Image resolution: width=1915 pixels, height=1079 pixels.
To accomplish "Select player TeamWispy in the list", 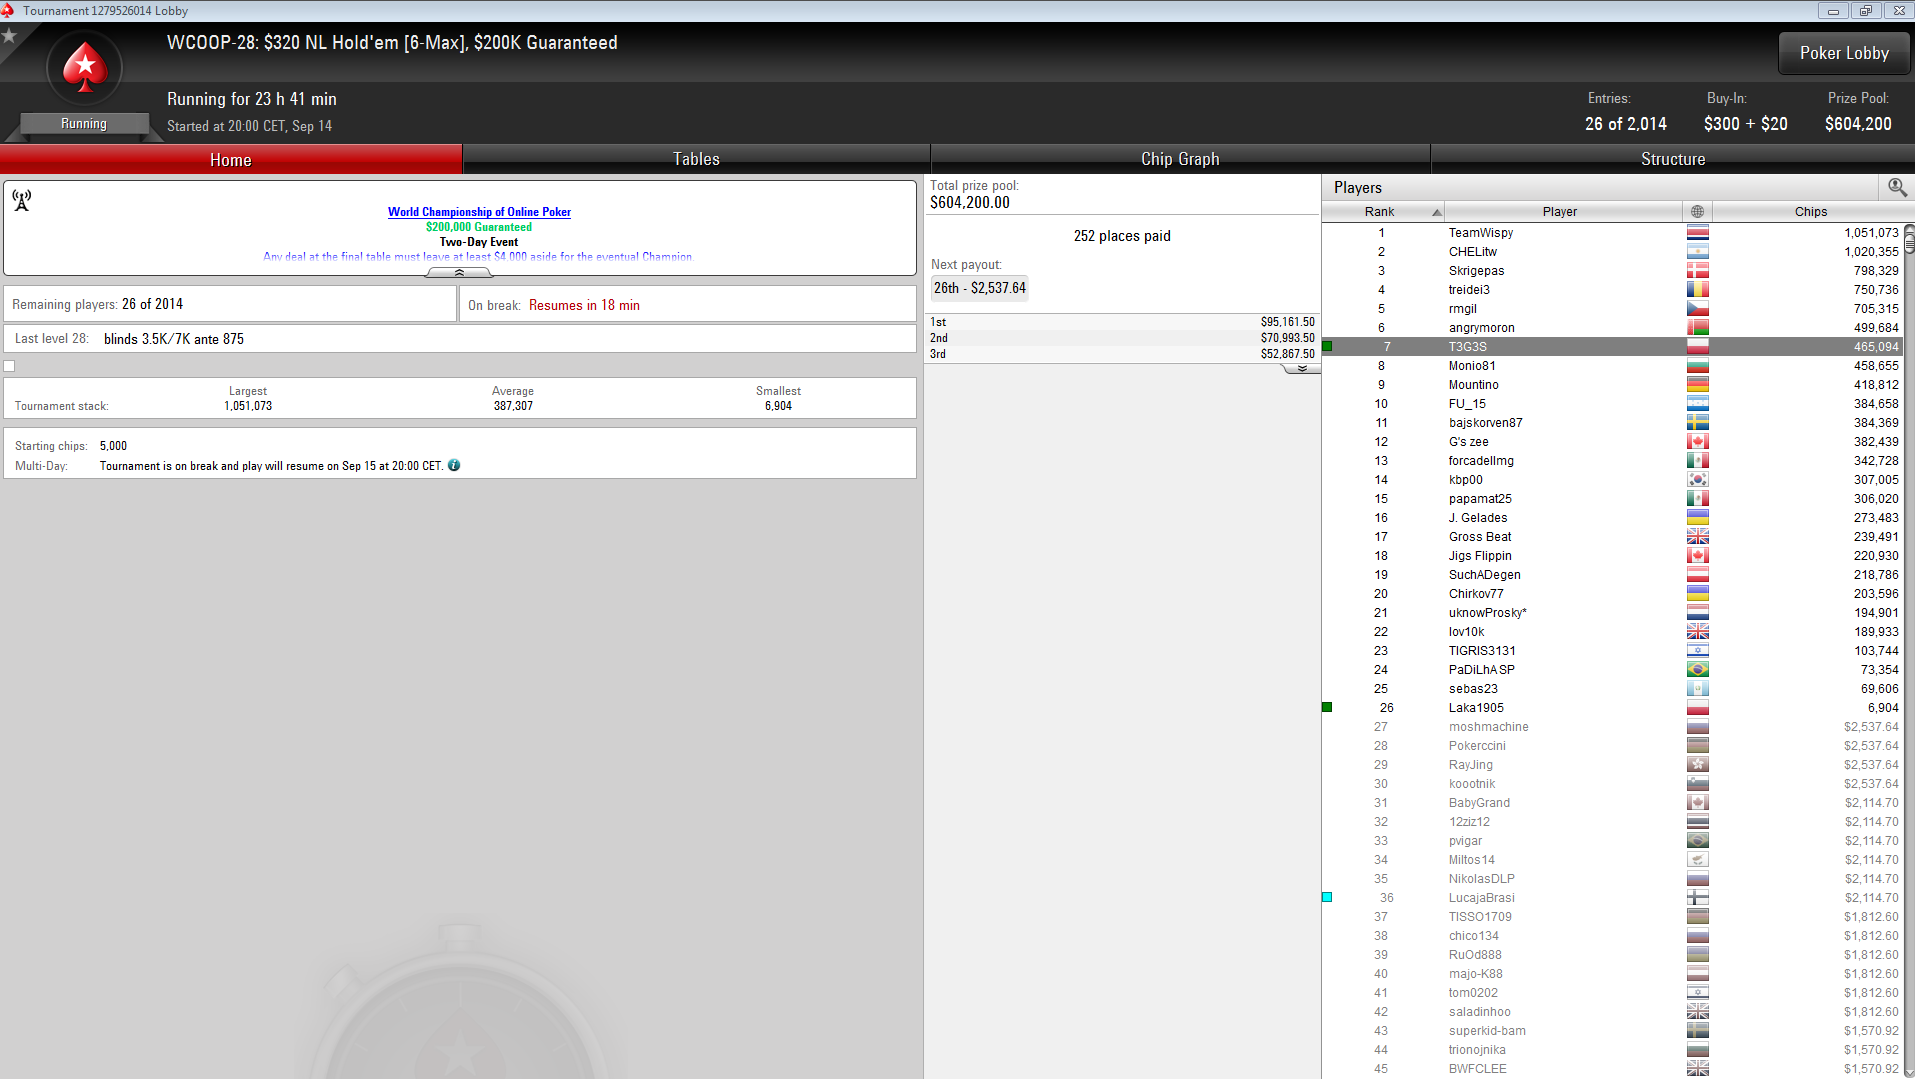I will point(1480,233).
